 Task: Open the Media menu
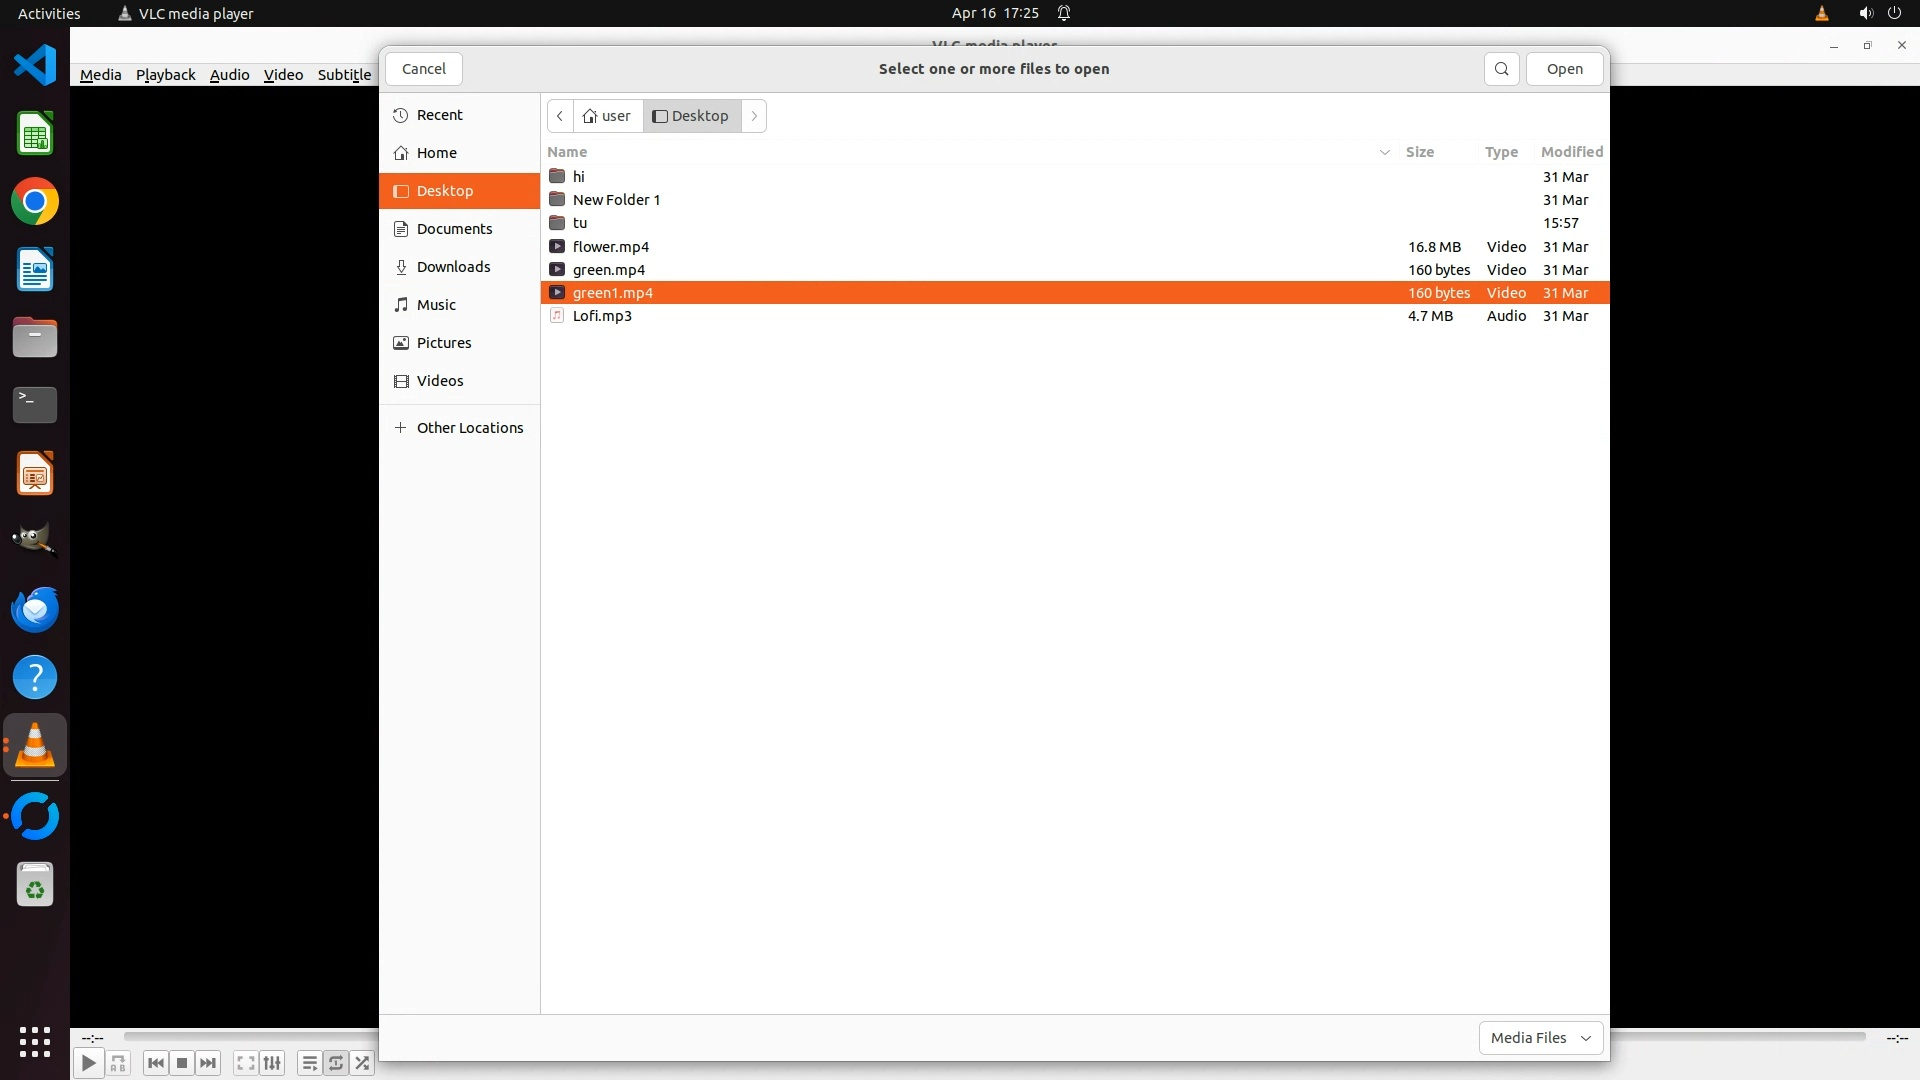[100, 75]
